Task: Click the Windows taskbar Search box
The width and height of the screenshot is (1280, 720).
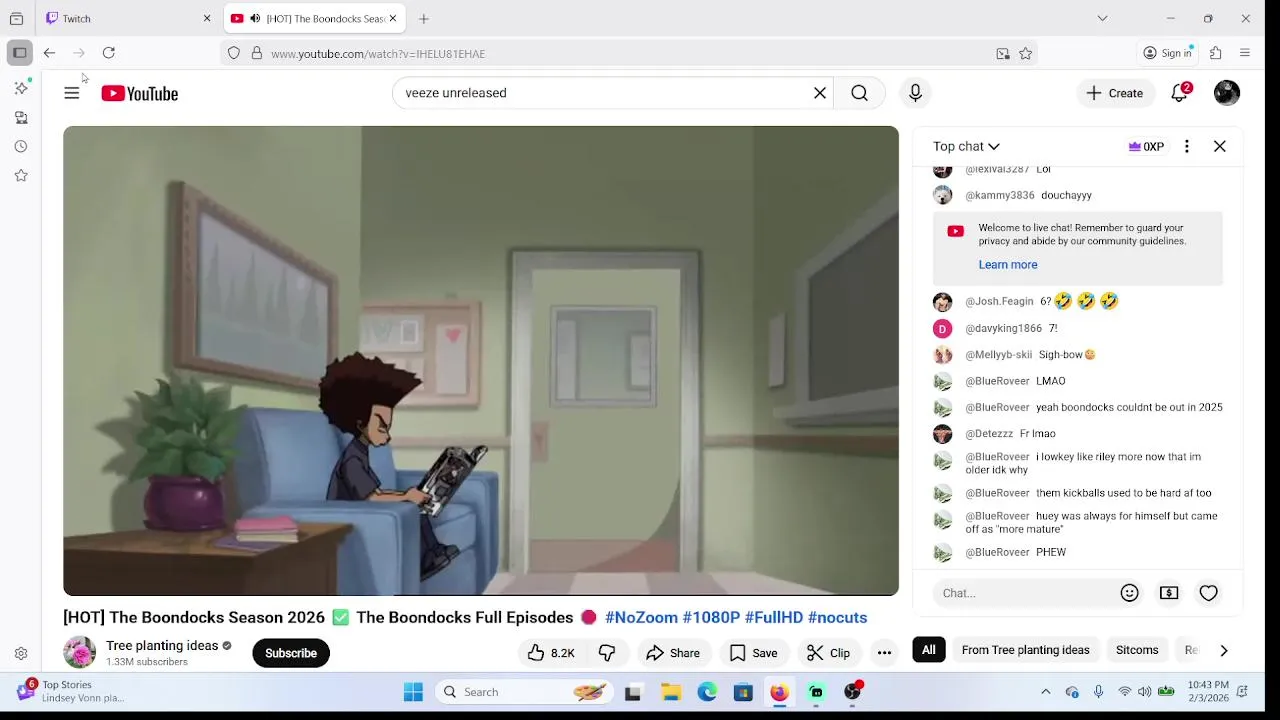Action: pos(525,692)
